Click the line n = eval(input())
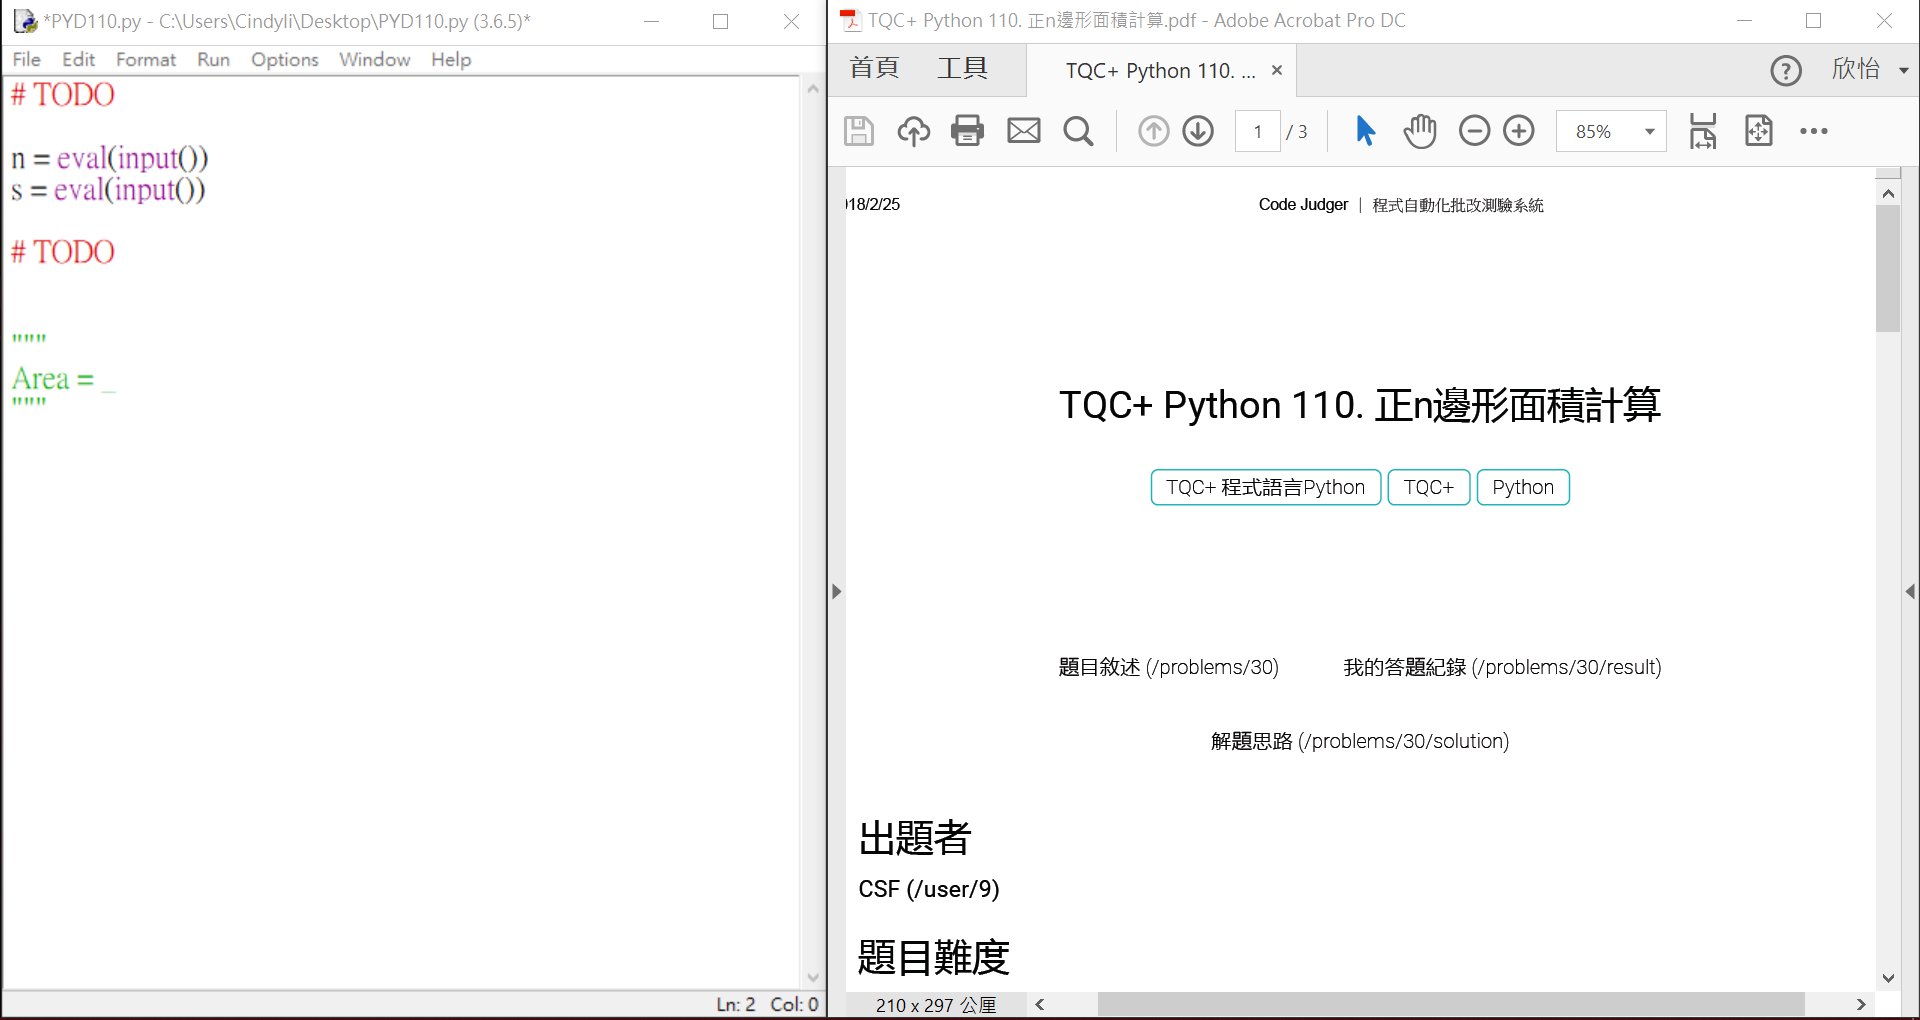This screenshot has height=1020, width=1920. [x=110, y=158]
